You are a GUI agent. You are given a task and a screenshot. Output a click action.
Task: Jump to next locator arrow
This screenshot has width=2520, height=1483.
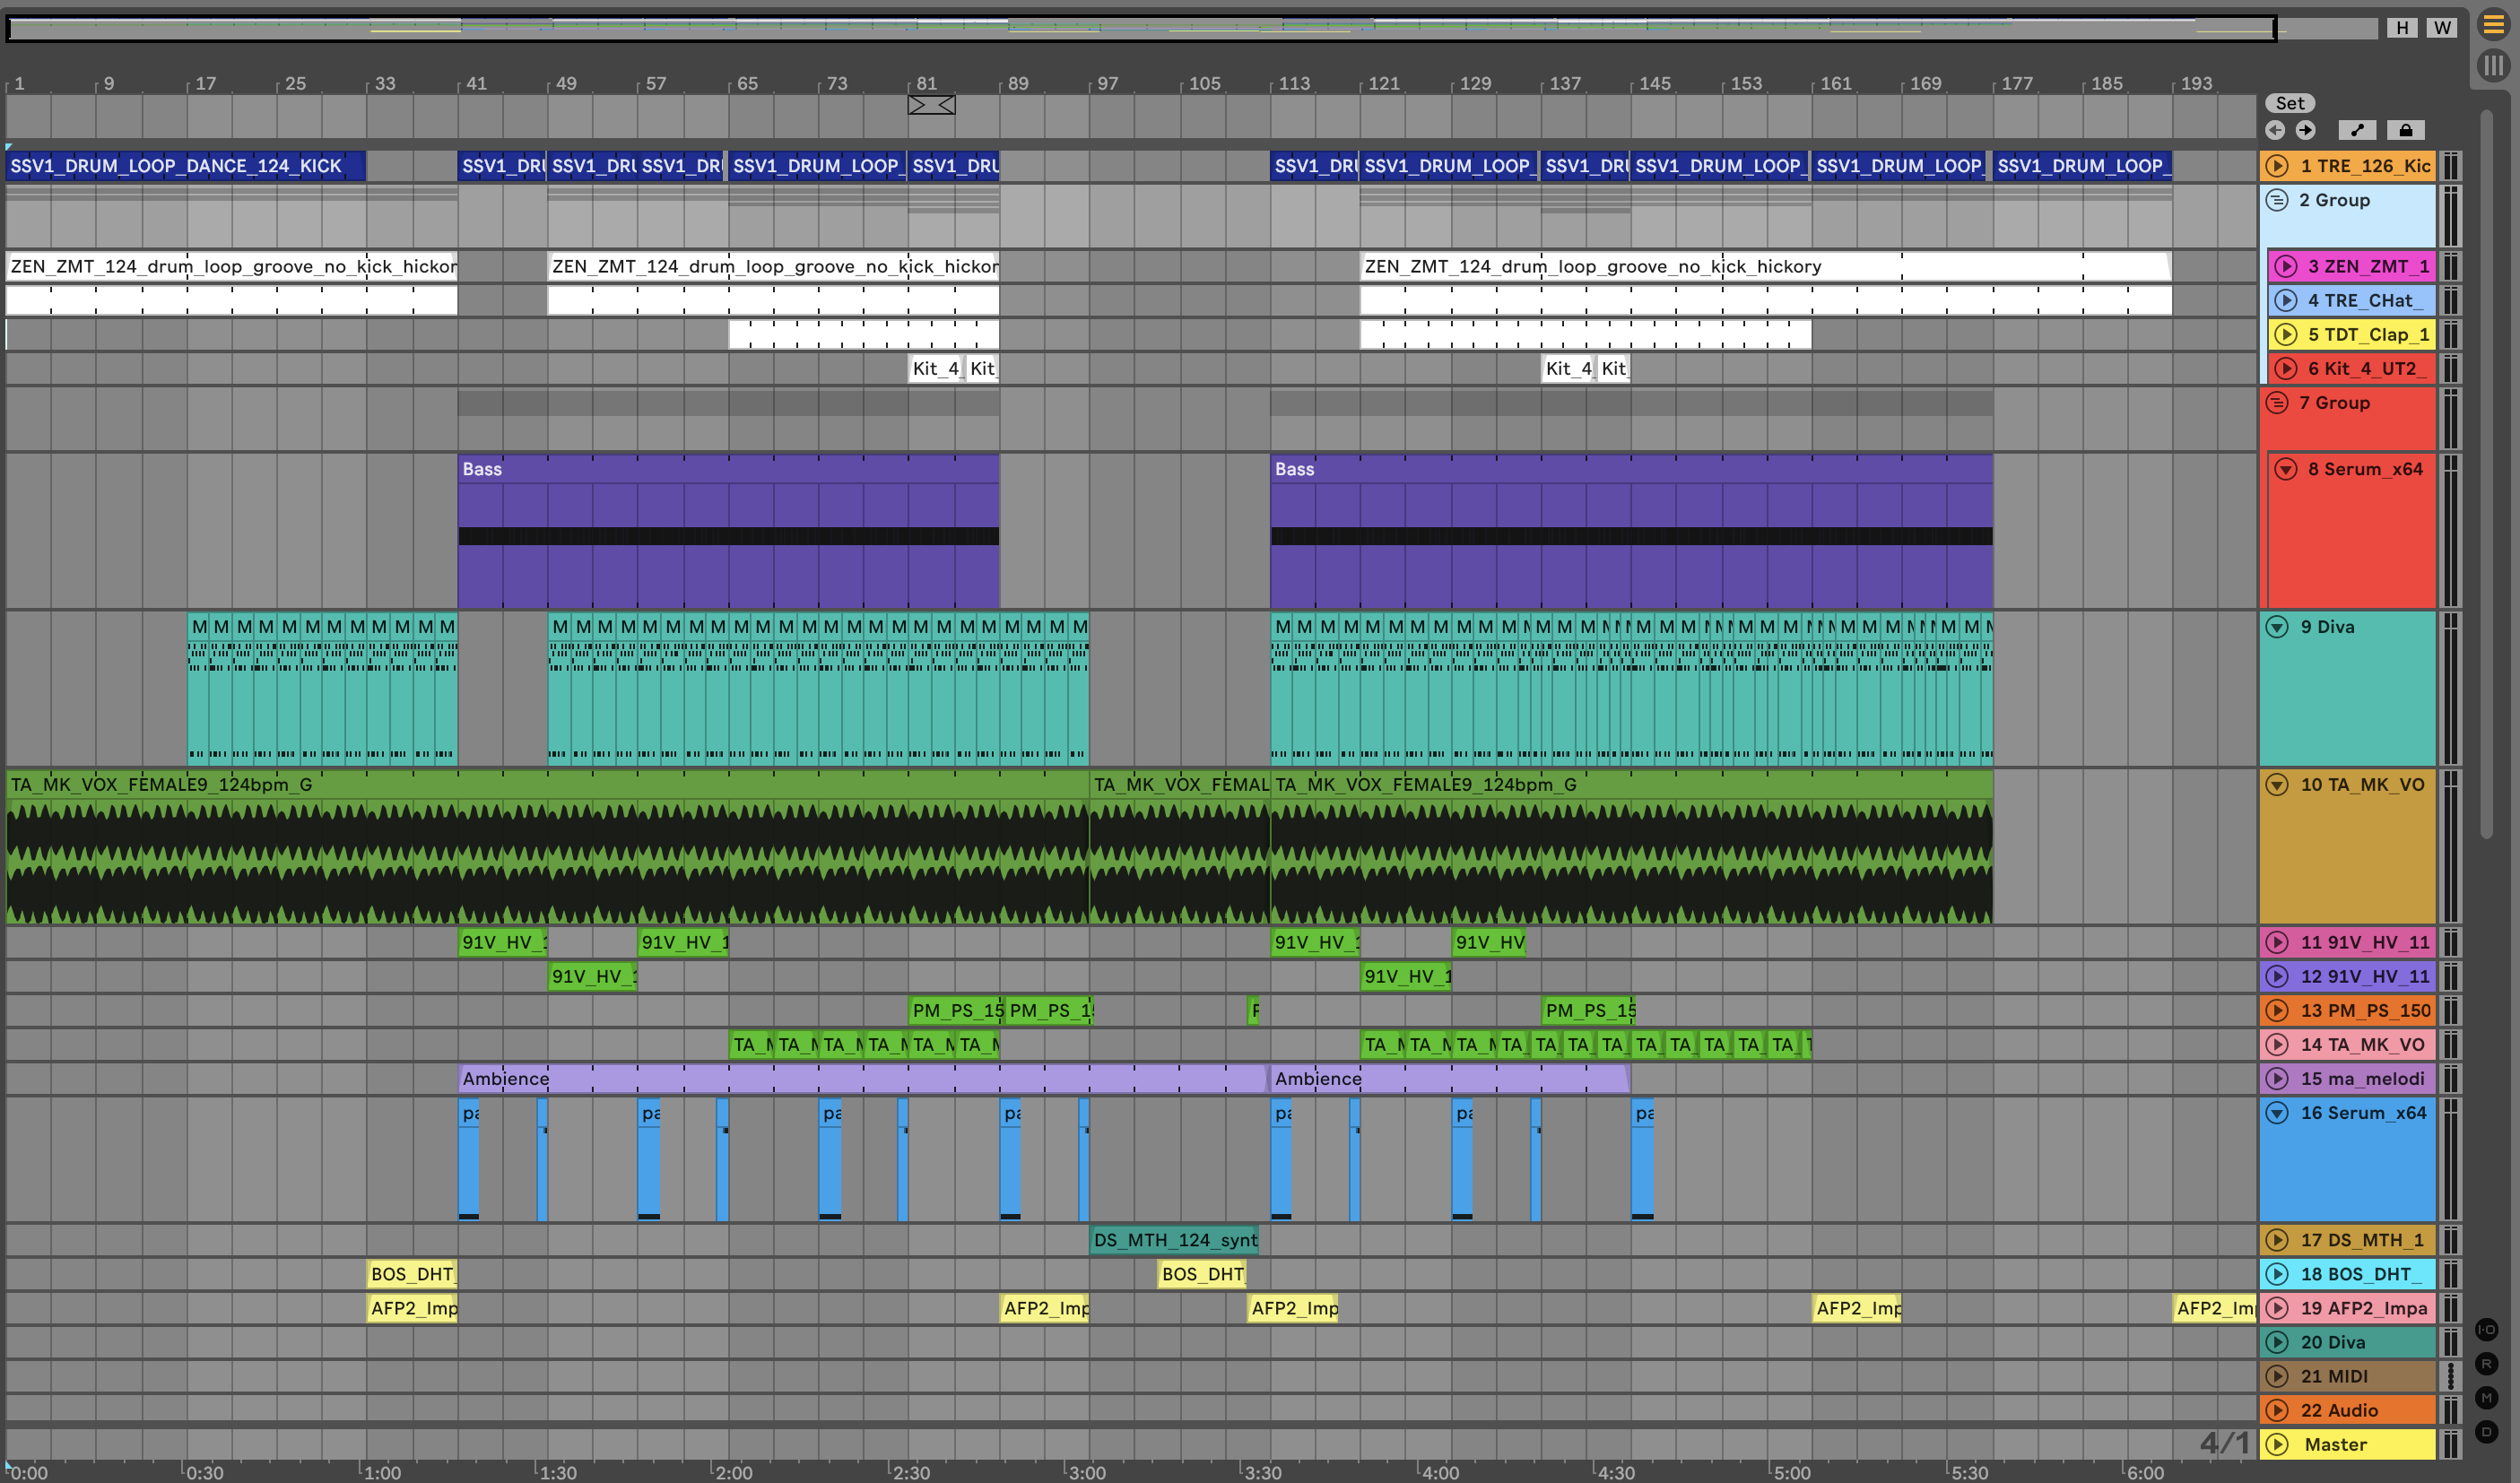pos(2306,130)
